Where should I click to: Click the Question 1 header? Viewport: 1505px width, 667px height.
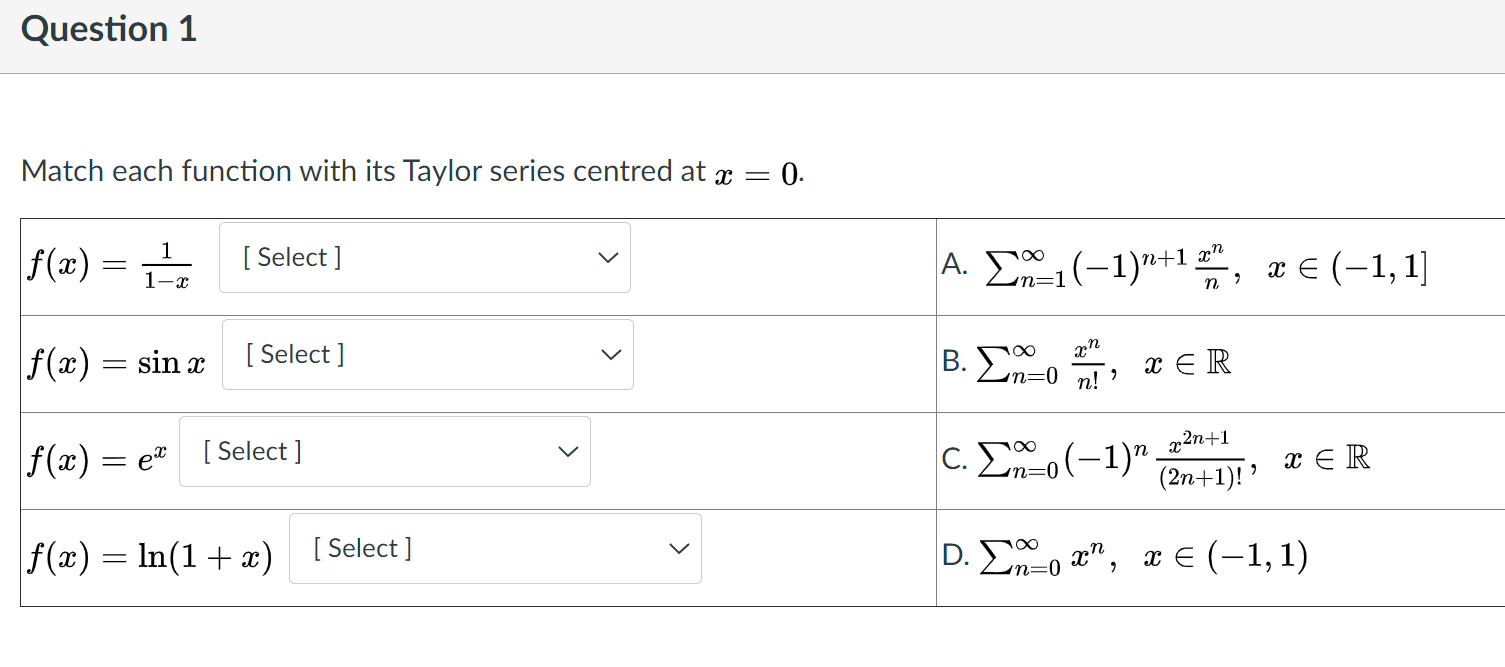(x=108, y=29)
